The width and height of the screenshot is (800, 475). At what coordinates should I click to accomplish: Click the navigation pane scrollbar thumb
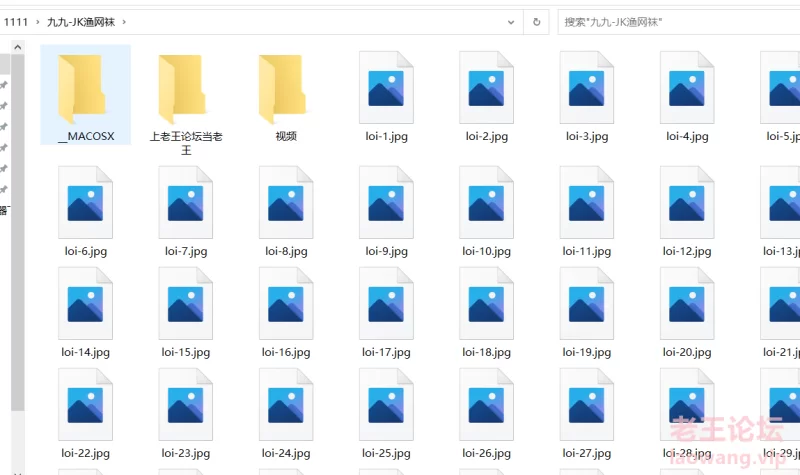(x=18, y=232)
